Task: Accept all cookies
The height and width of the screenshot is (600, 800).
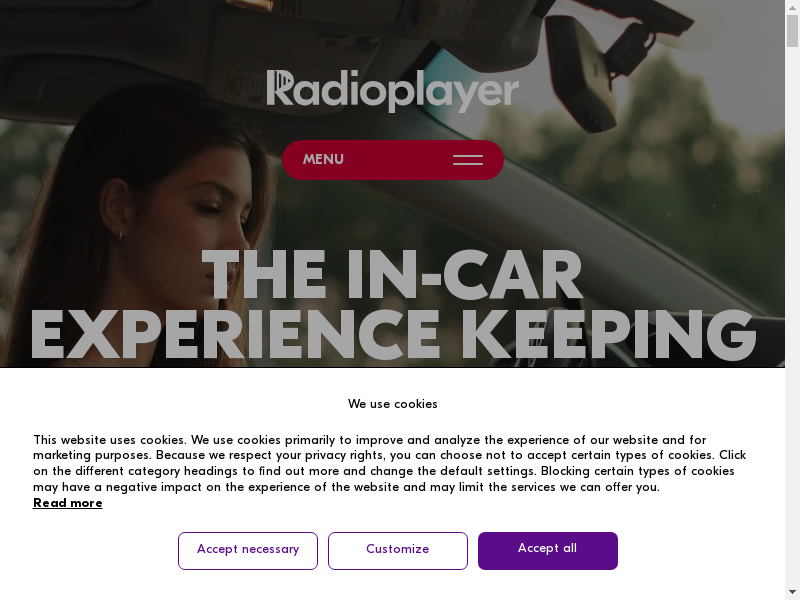Action: click(x=547, y=551)
